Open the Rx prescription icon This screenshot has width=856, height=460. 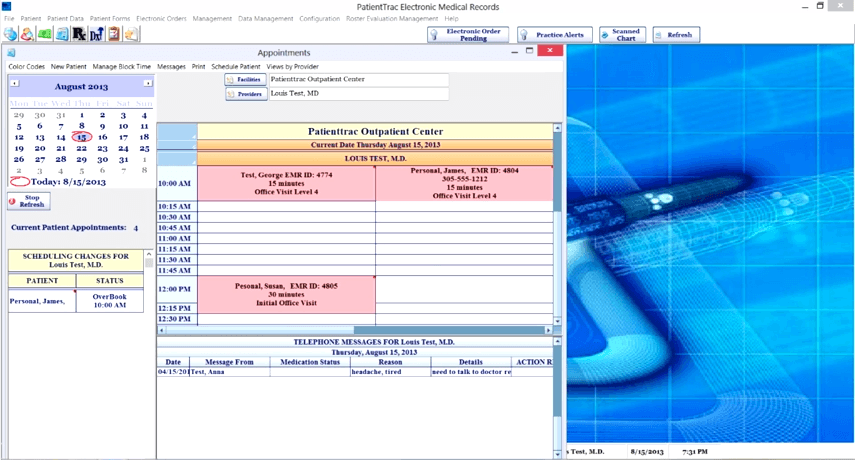[x=79, y=34]
